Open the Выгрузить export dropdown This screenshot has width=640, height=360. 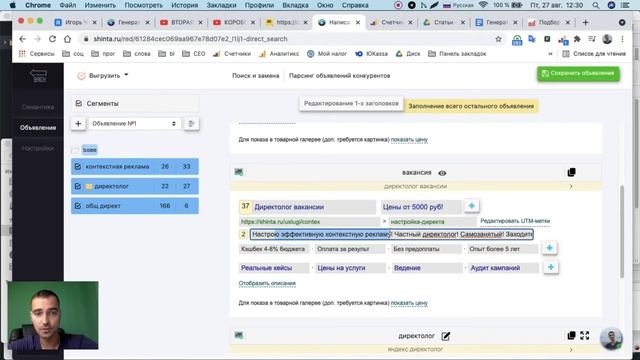coord(103,76)
